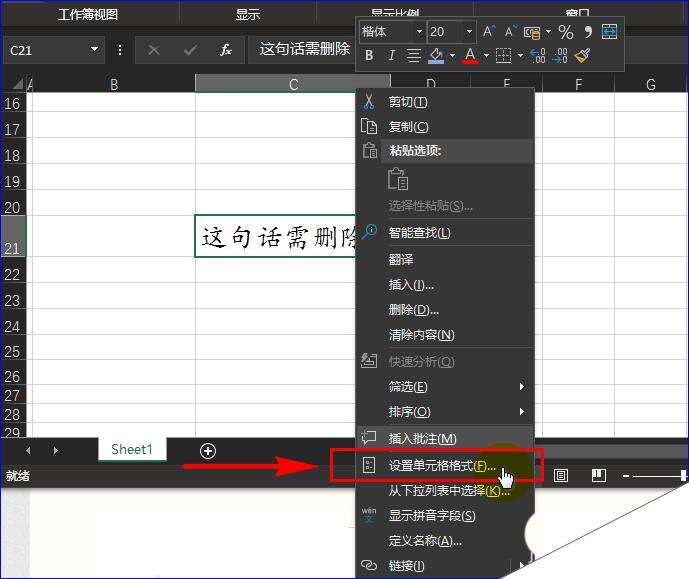
Task: Choose 从下拉列表中选择(K)... entry
Action: click(444, 490)
